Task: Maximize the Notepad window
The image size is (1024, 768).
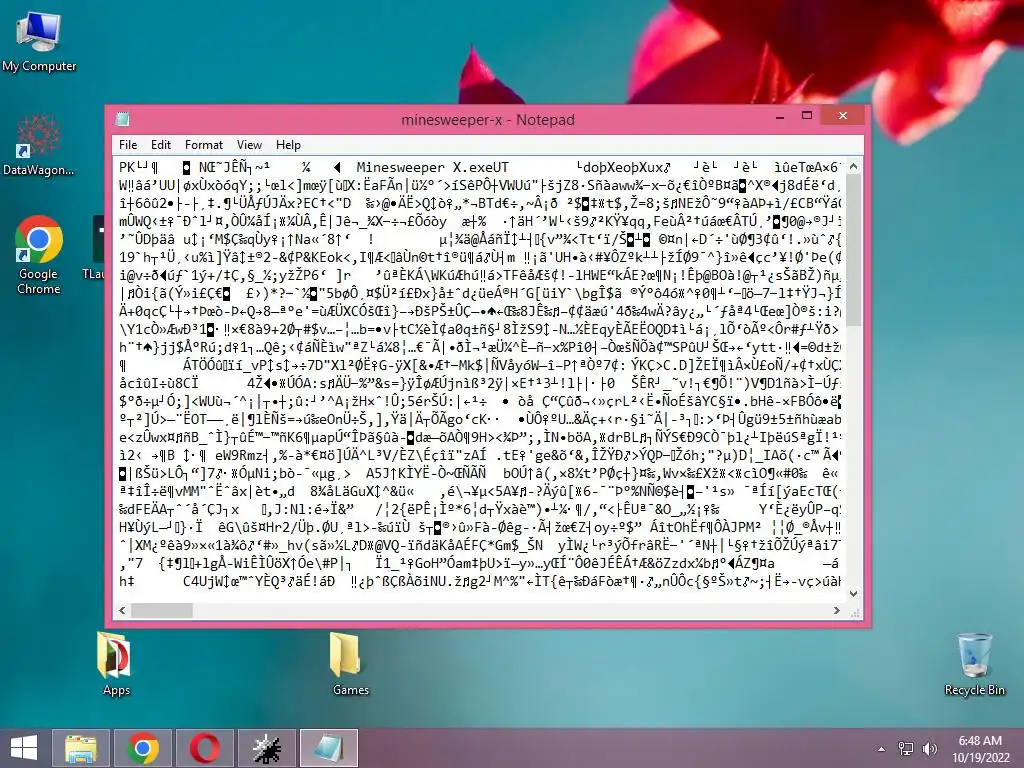Action: (x=807, y=116)
